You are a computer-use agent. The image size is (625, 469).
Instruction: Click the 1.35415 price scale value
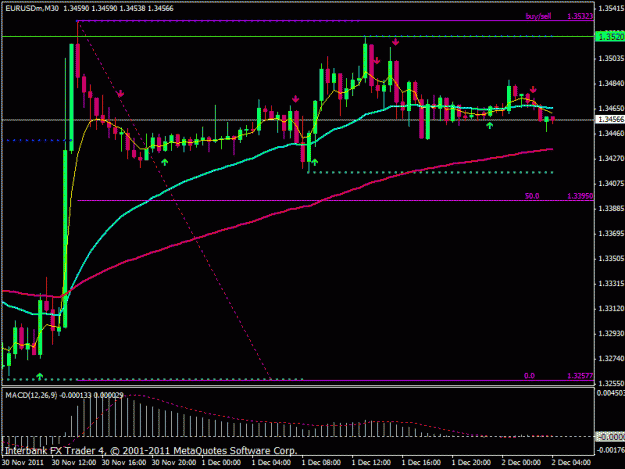pos(611,8)
